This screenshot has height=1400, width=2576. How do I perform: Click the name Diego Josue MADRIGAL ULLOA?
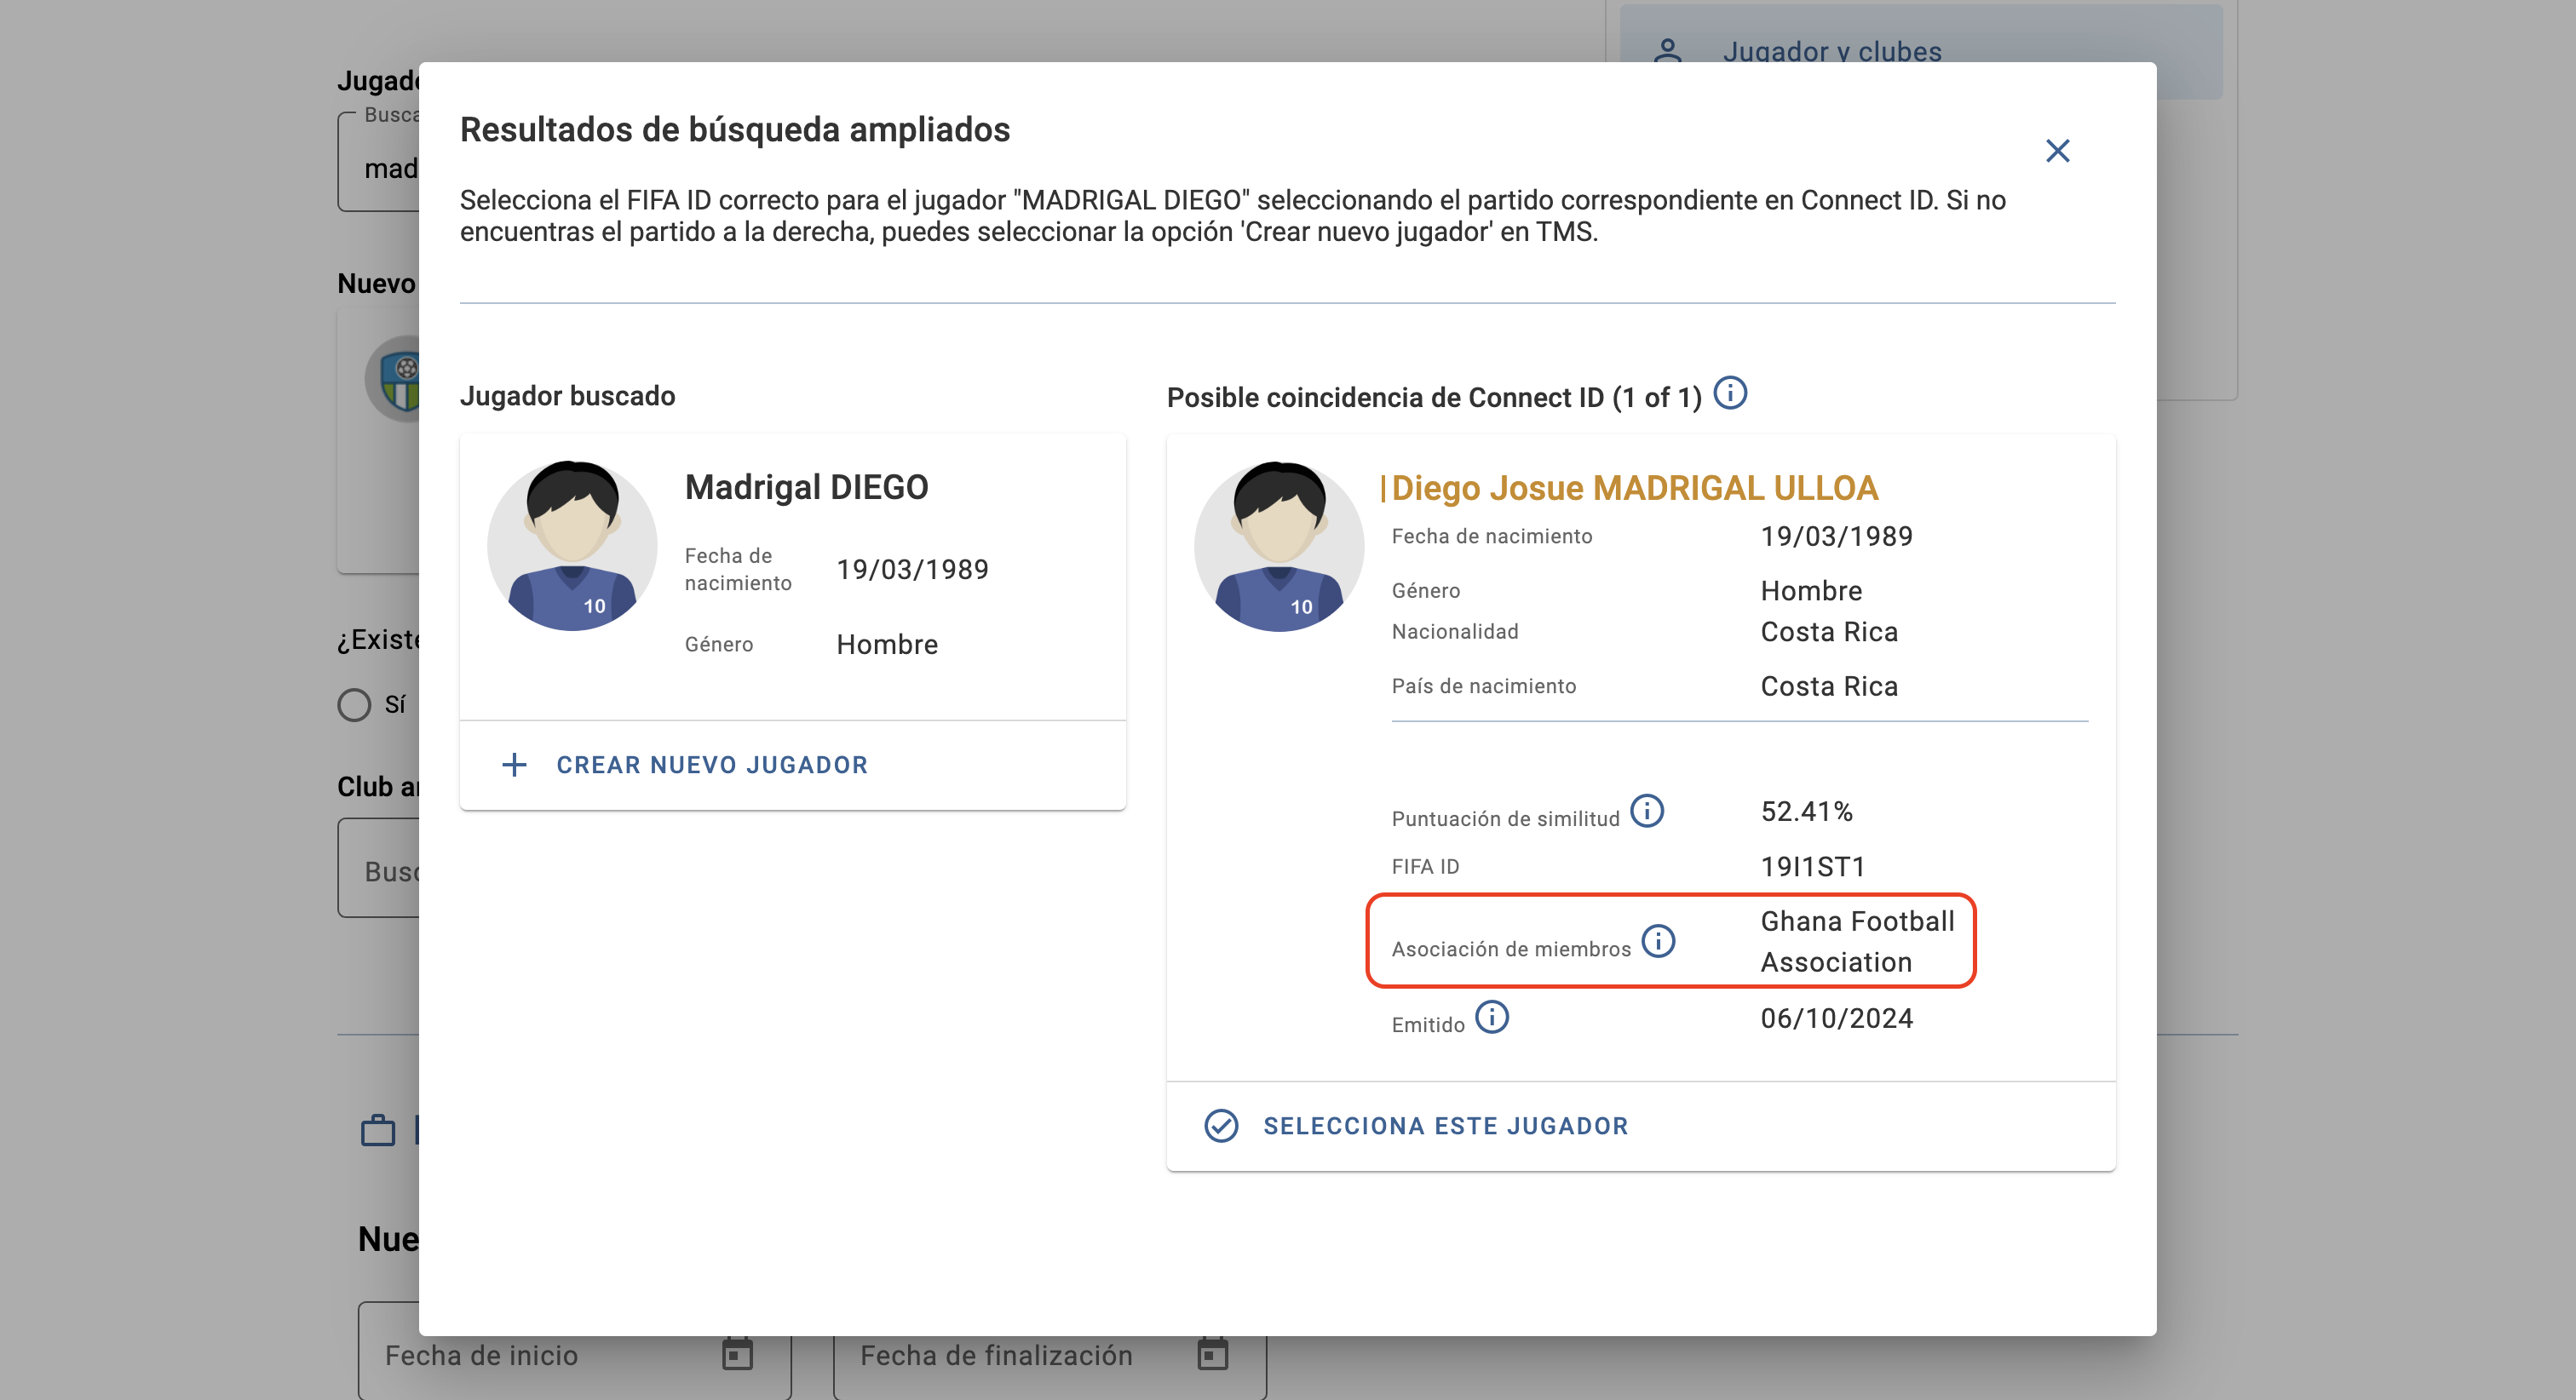click(x=1635, y=488)
